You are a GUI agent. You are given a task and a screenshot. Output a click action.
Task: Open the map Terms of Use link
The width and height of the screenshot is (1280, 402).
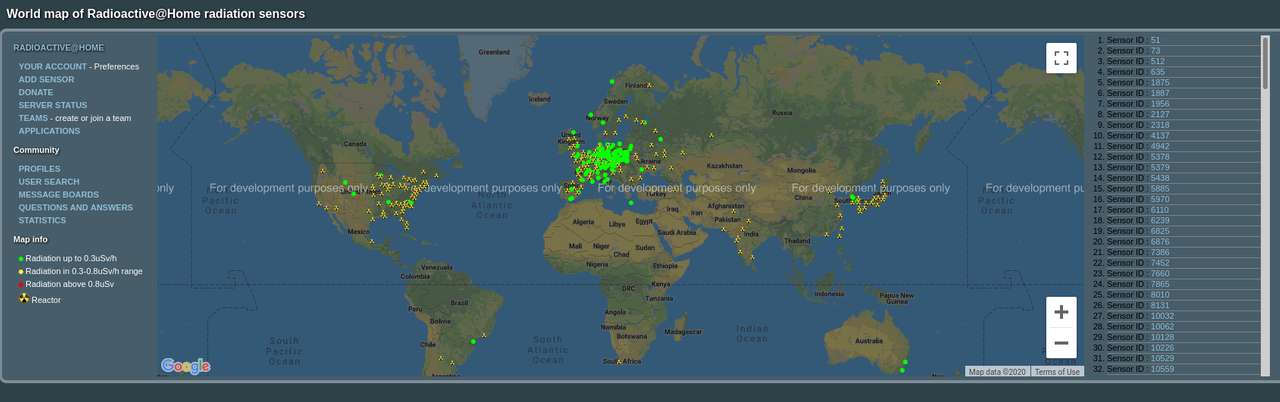[x=1057, y=372]
